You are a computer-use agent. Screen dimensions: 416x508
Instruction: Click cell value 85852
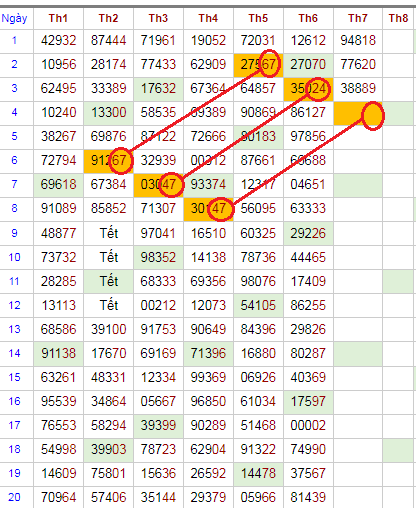tap(108, 208)
